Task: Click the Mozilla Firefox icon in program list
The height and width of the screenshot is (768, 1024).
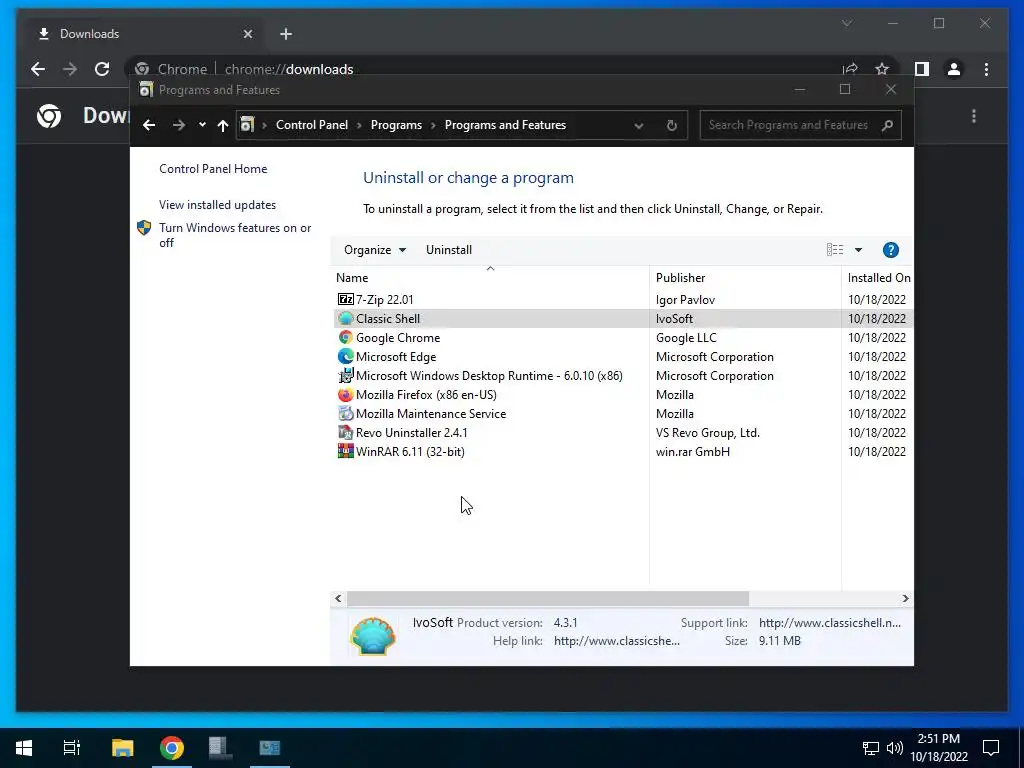Action: point(345,394)
